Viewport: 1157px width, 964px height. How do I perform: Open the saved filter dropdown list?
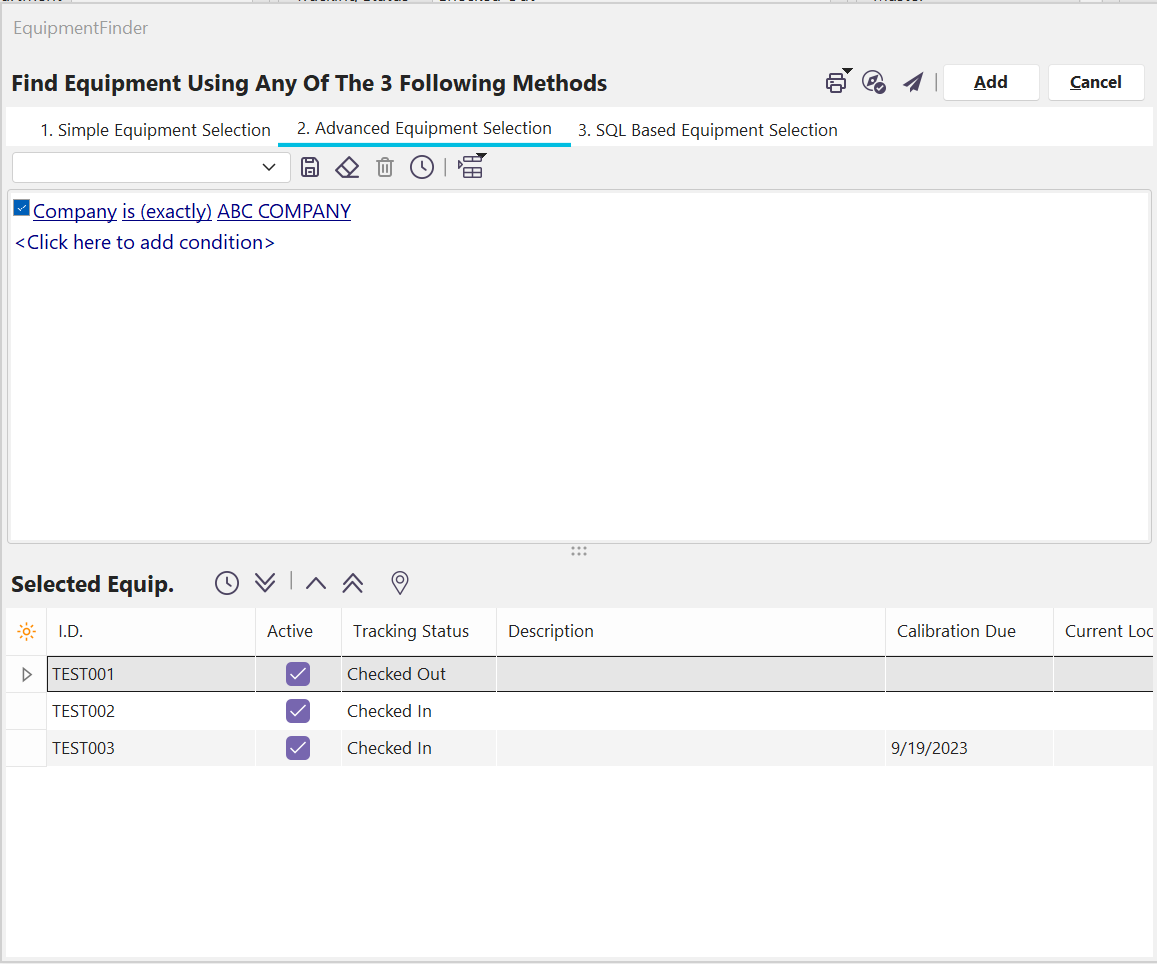pos(268,167)
